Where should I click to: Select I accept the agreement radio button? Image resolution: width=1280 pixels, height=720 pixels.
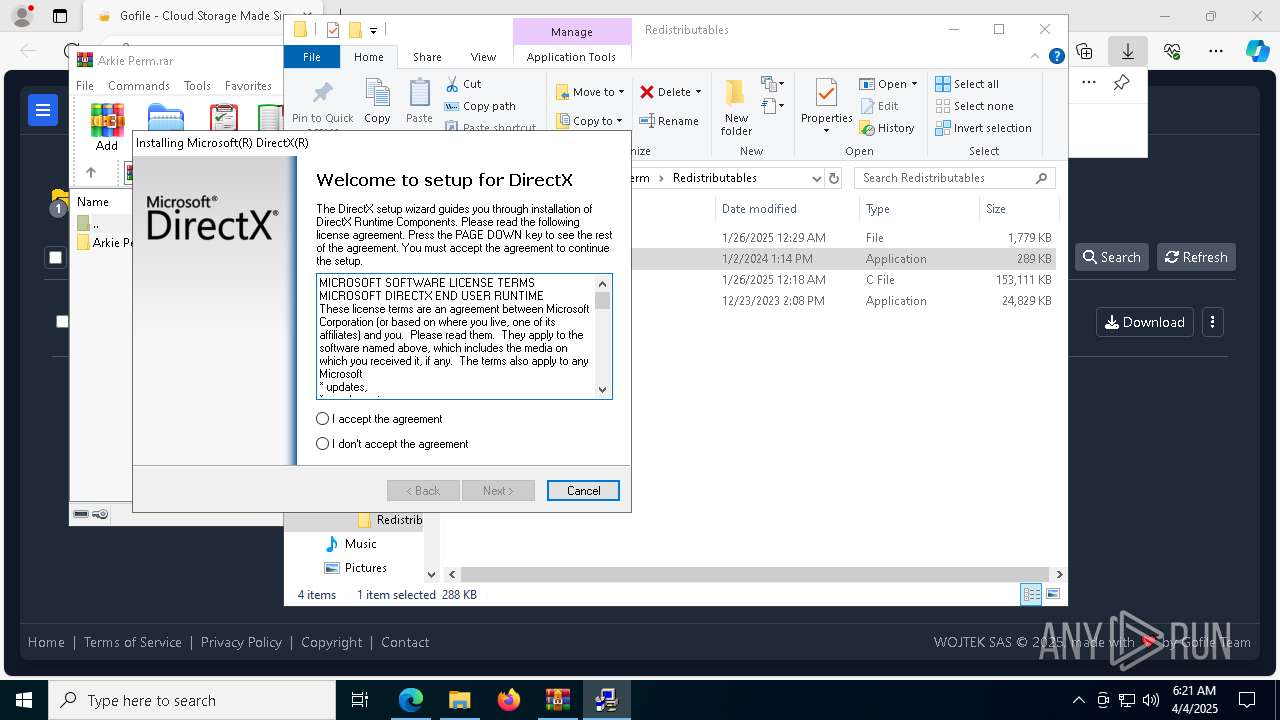(322, 419)
